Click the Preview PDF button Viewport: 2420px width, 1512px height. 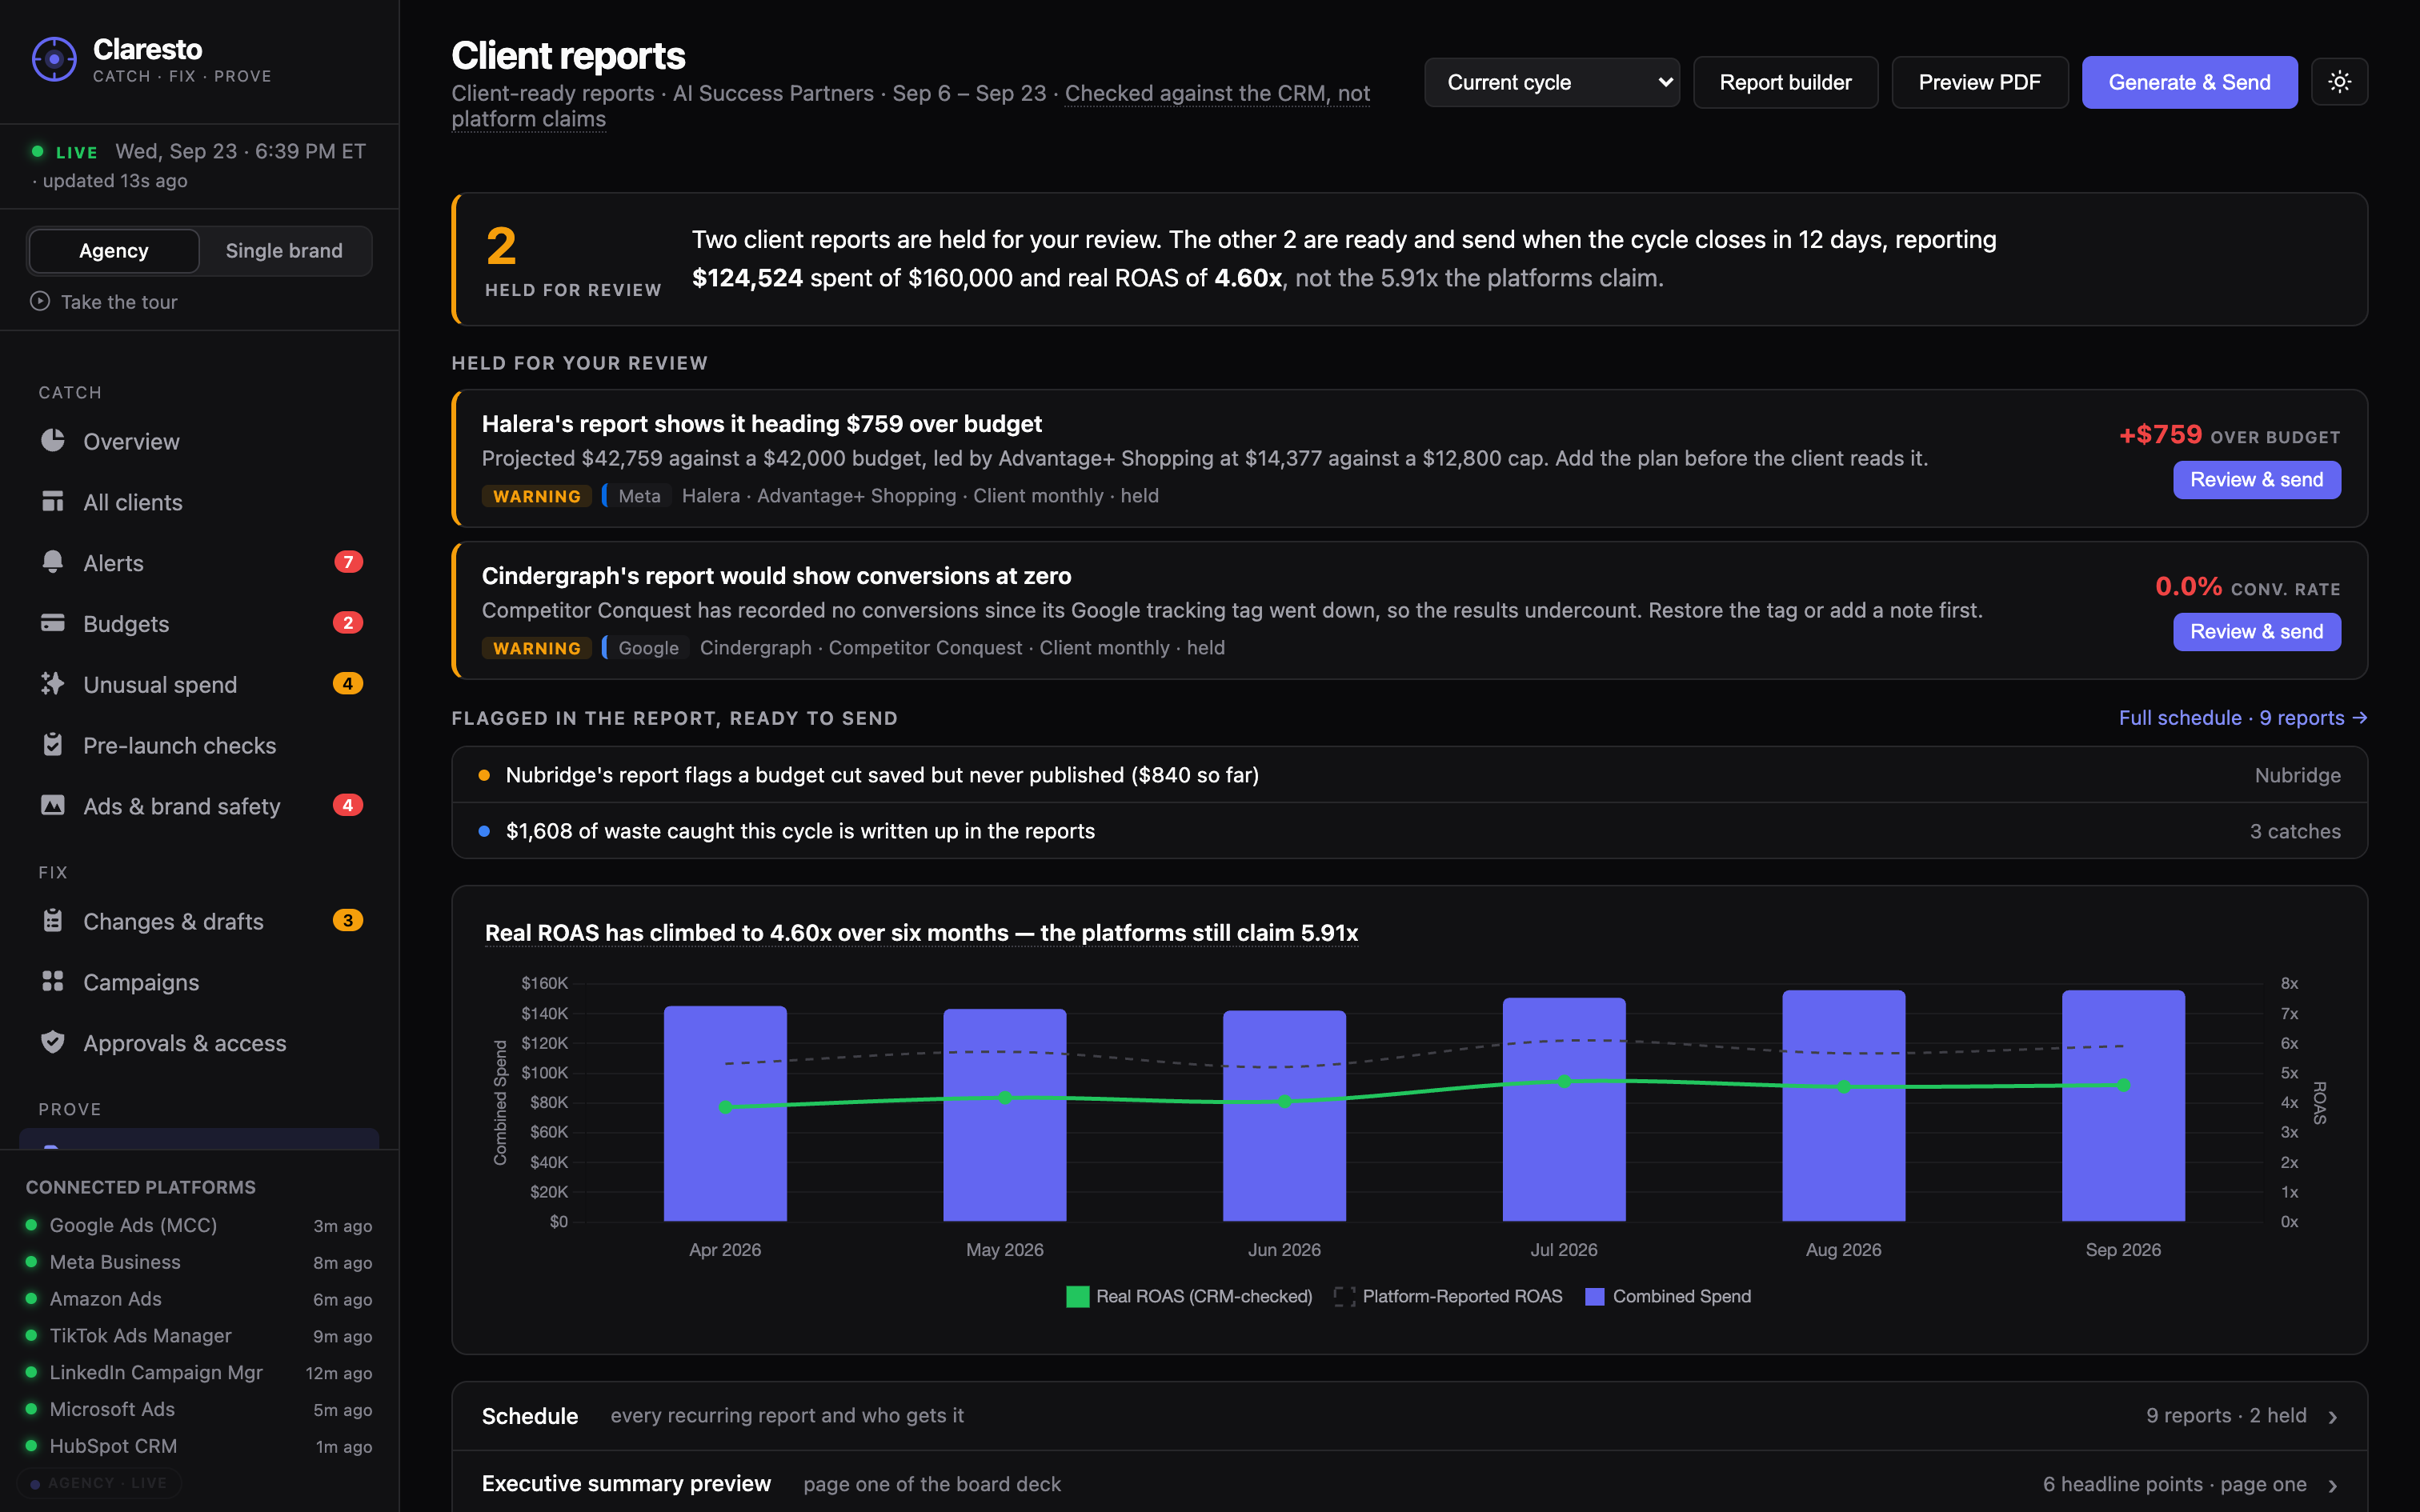click(1980, 82)
